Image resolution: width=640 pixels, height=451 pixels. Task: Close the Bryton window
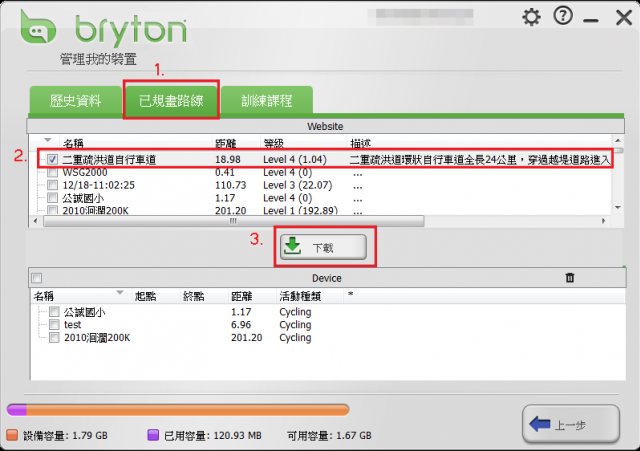[624, 18]
